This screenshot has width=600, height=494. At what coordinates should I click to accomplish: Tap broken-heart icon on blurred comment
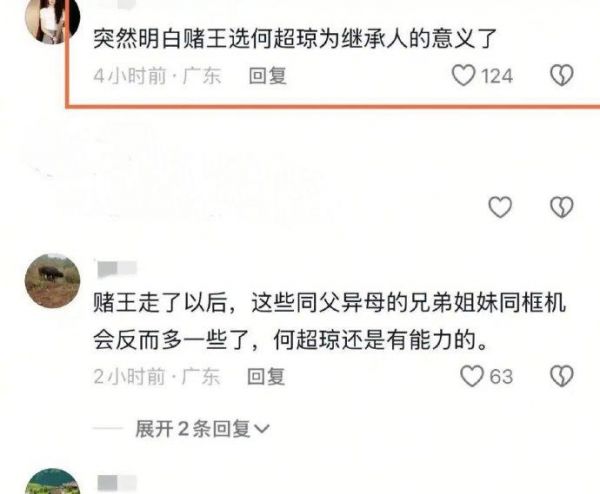pyautogui.click(x=562, y=207)
